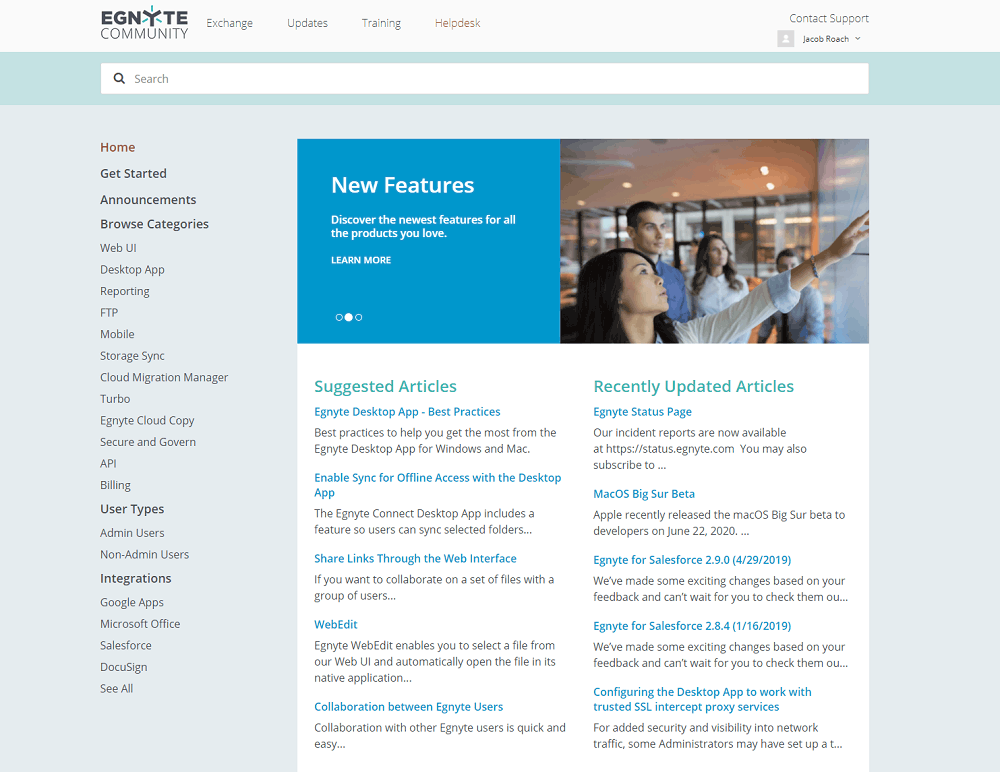
Task: Open the Desktop App category
Action: (132, 270)
